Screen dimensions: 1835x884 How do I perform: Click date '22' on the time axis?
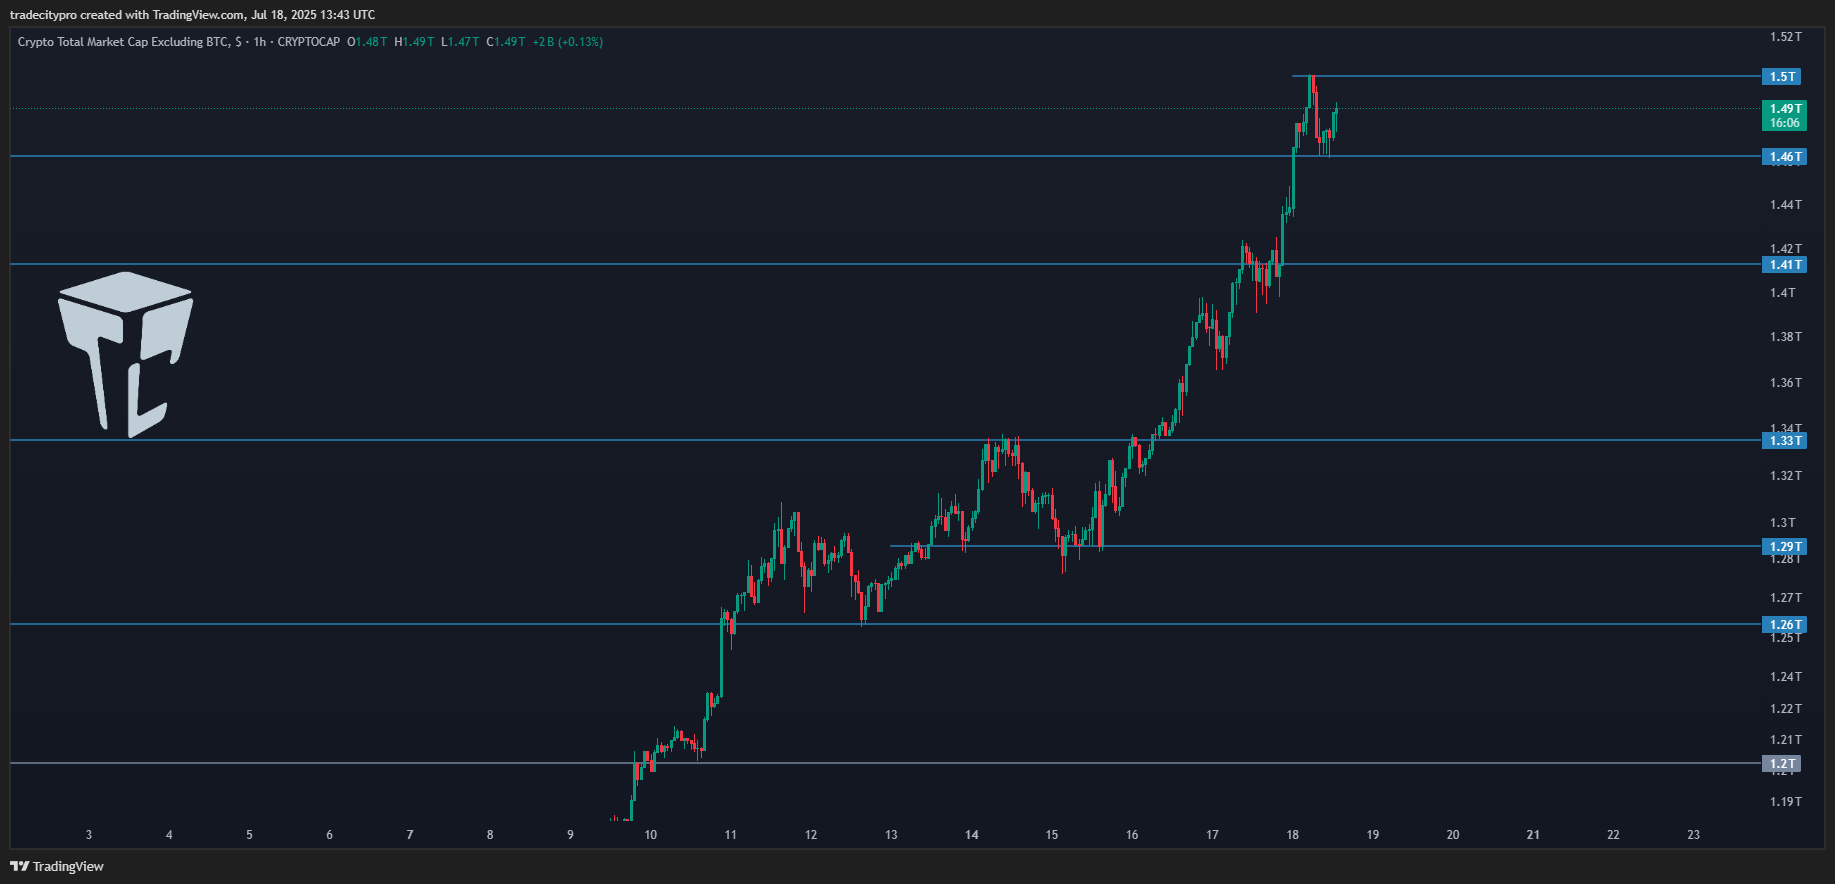coord(1613,835)
